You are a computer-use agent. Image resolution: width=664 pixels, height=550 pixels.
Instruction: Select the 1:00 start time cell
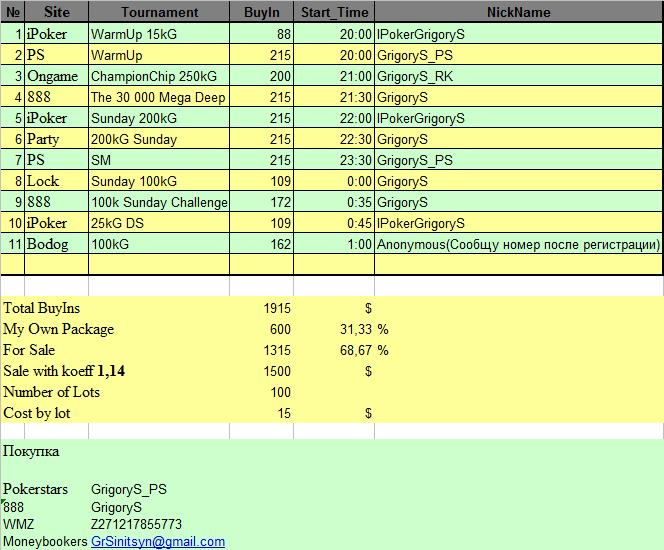tap(334, 244)
